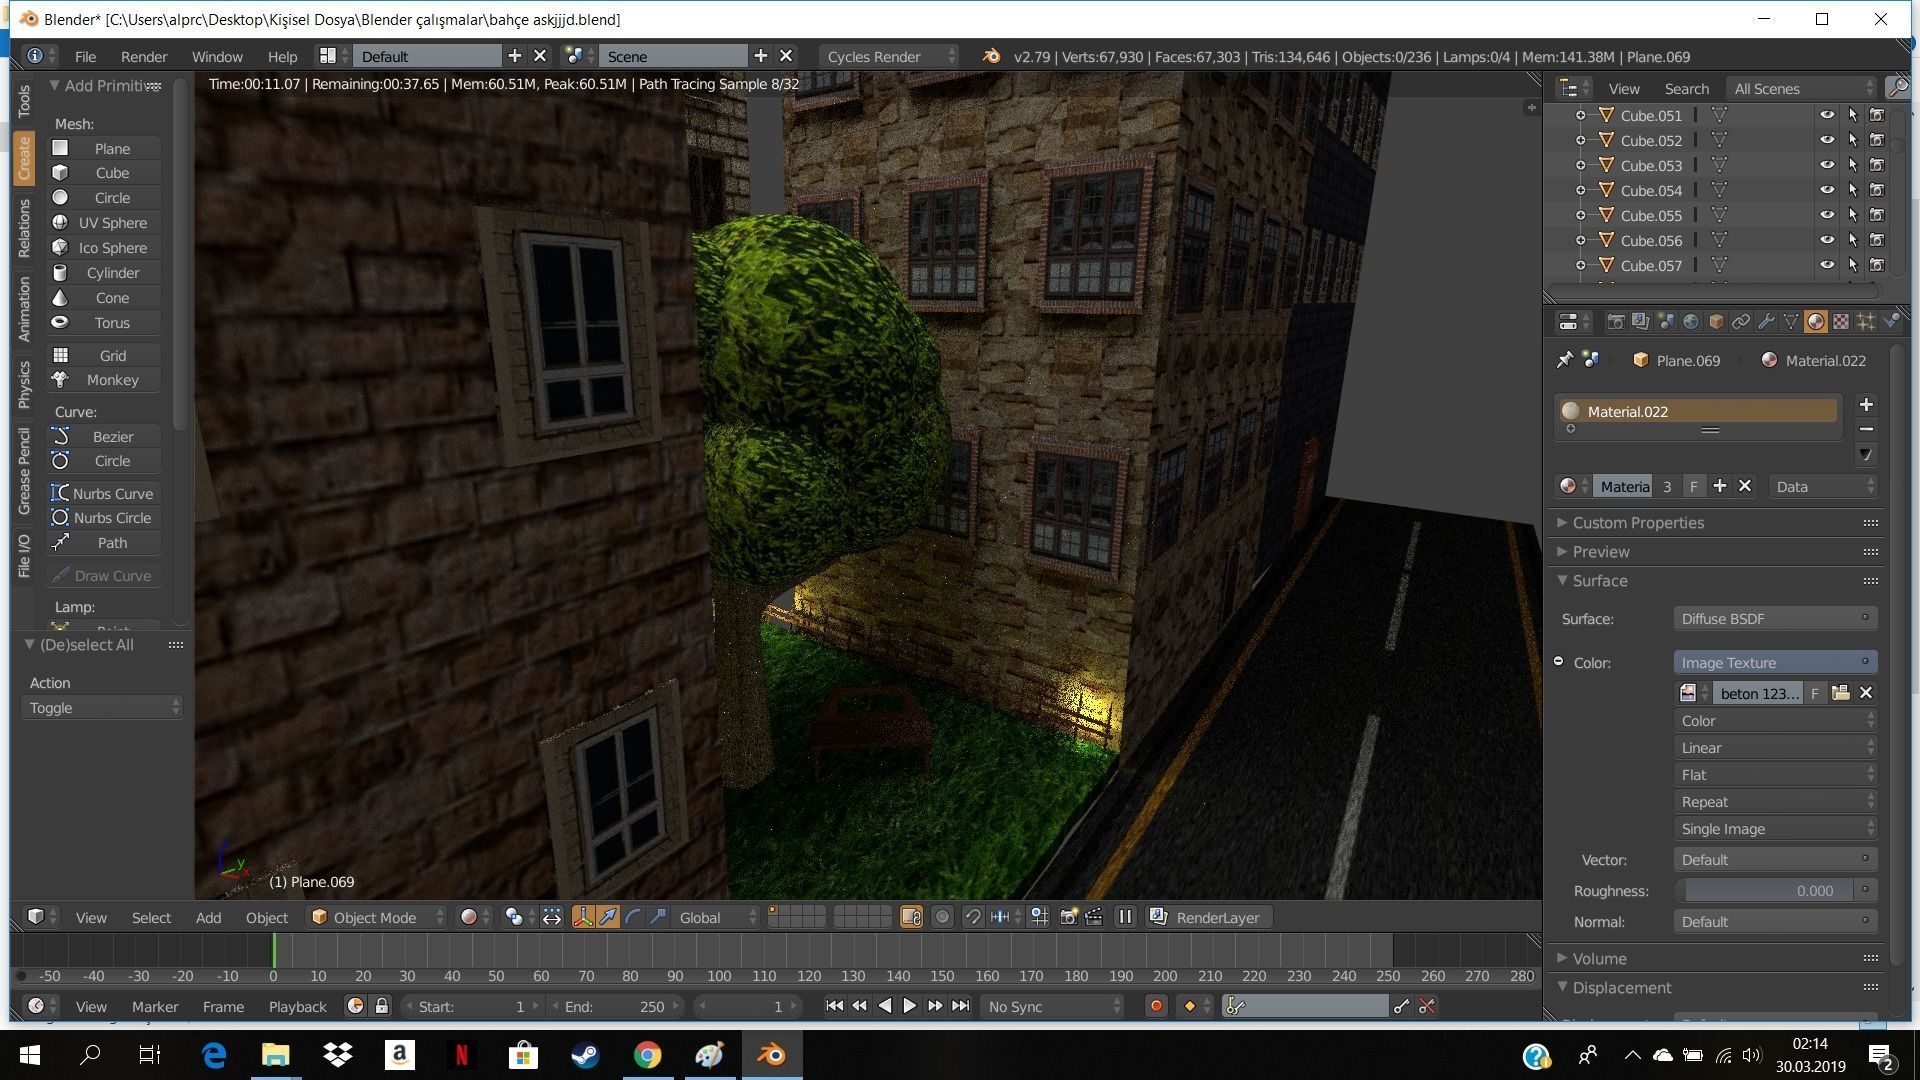The height and width of the screenshot is (1080, 1920).
Task: Click the rotate manipulator arc icon
Action: tap(633, 917)
